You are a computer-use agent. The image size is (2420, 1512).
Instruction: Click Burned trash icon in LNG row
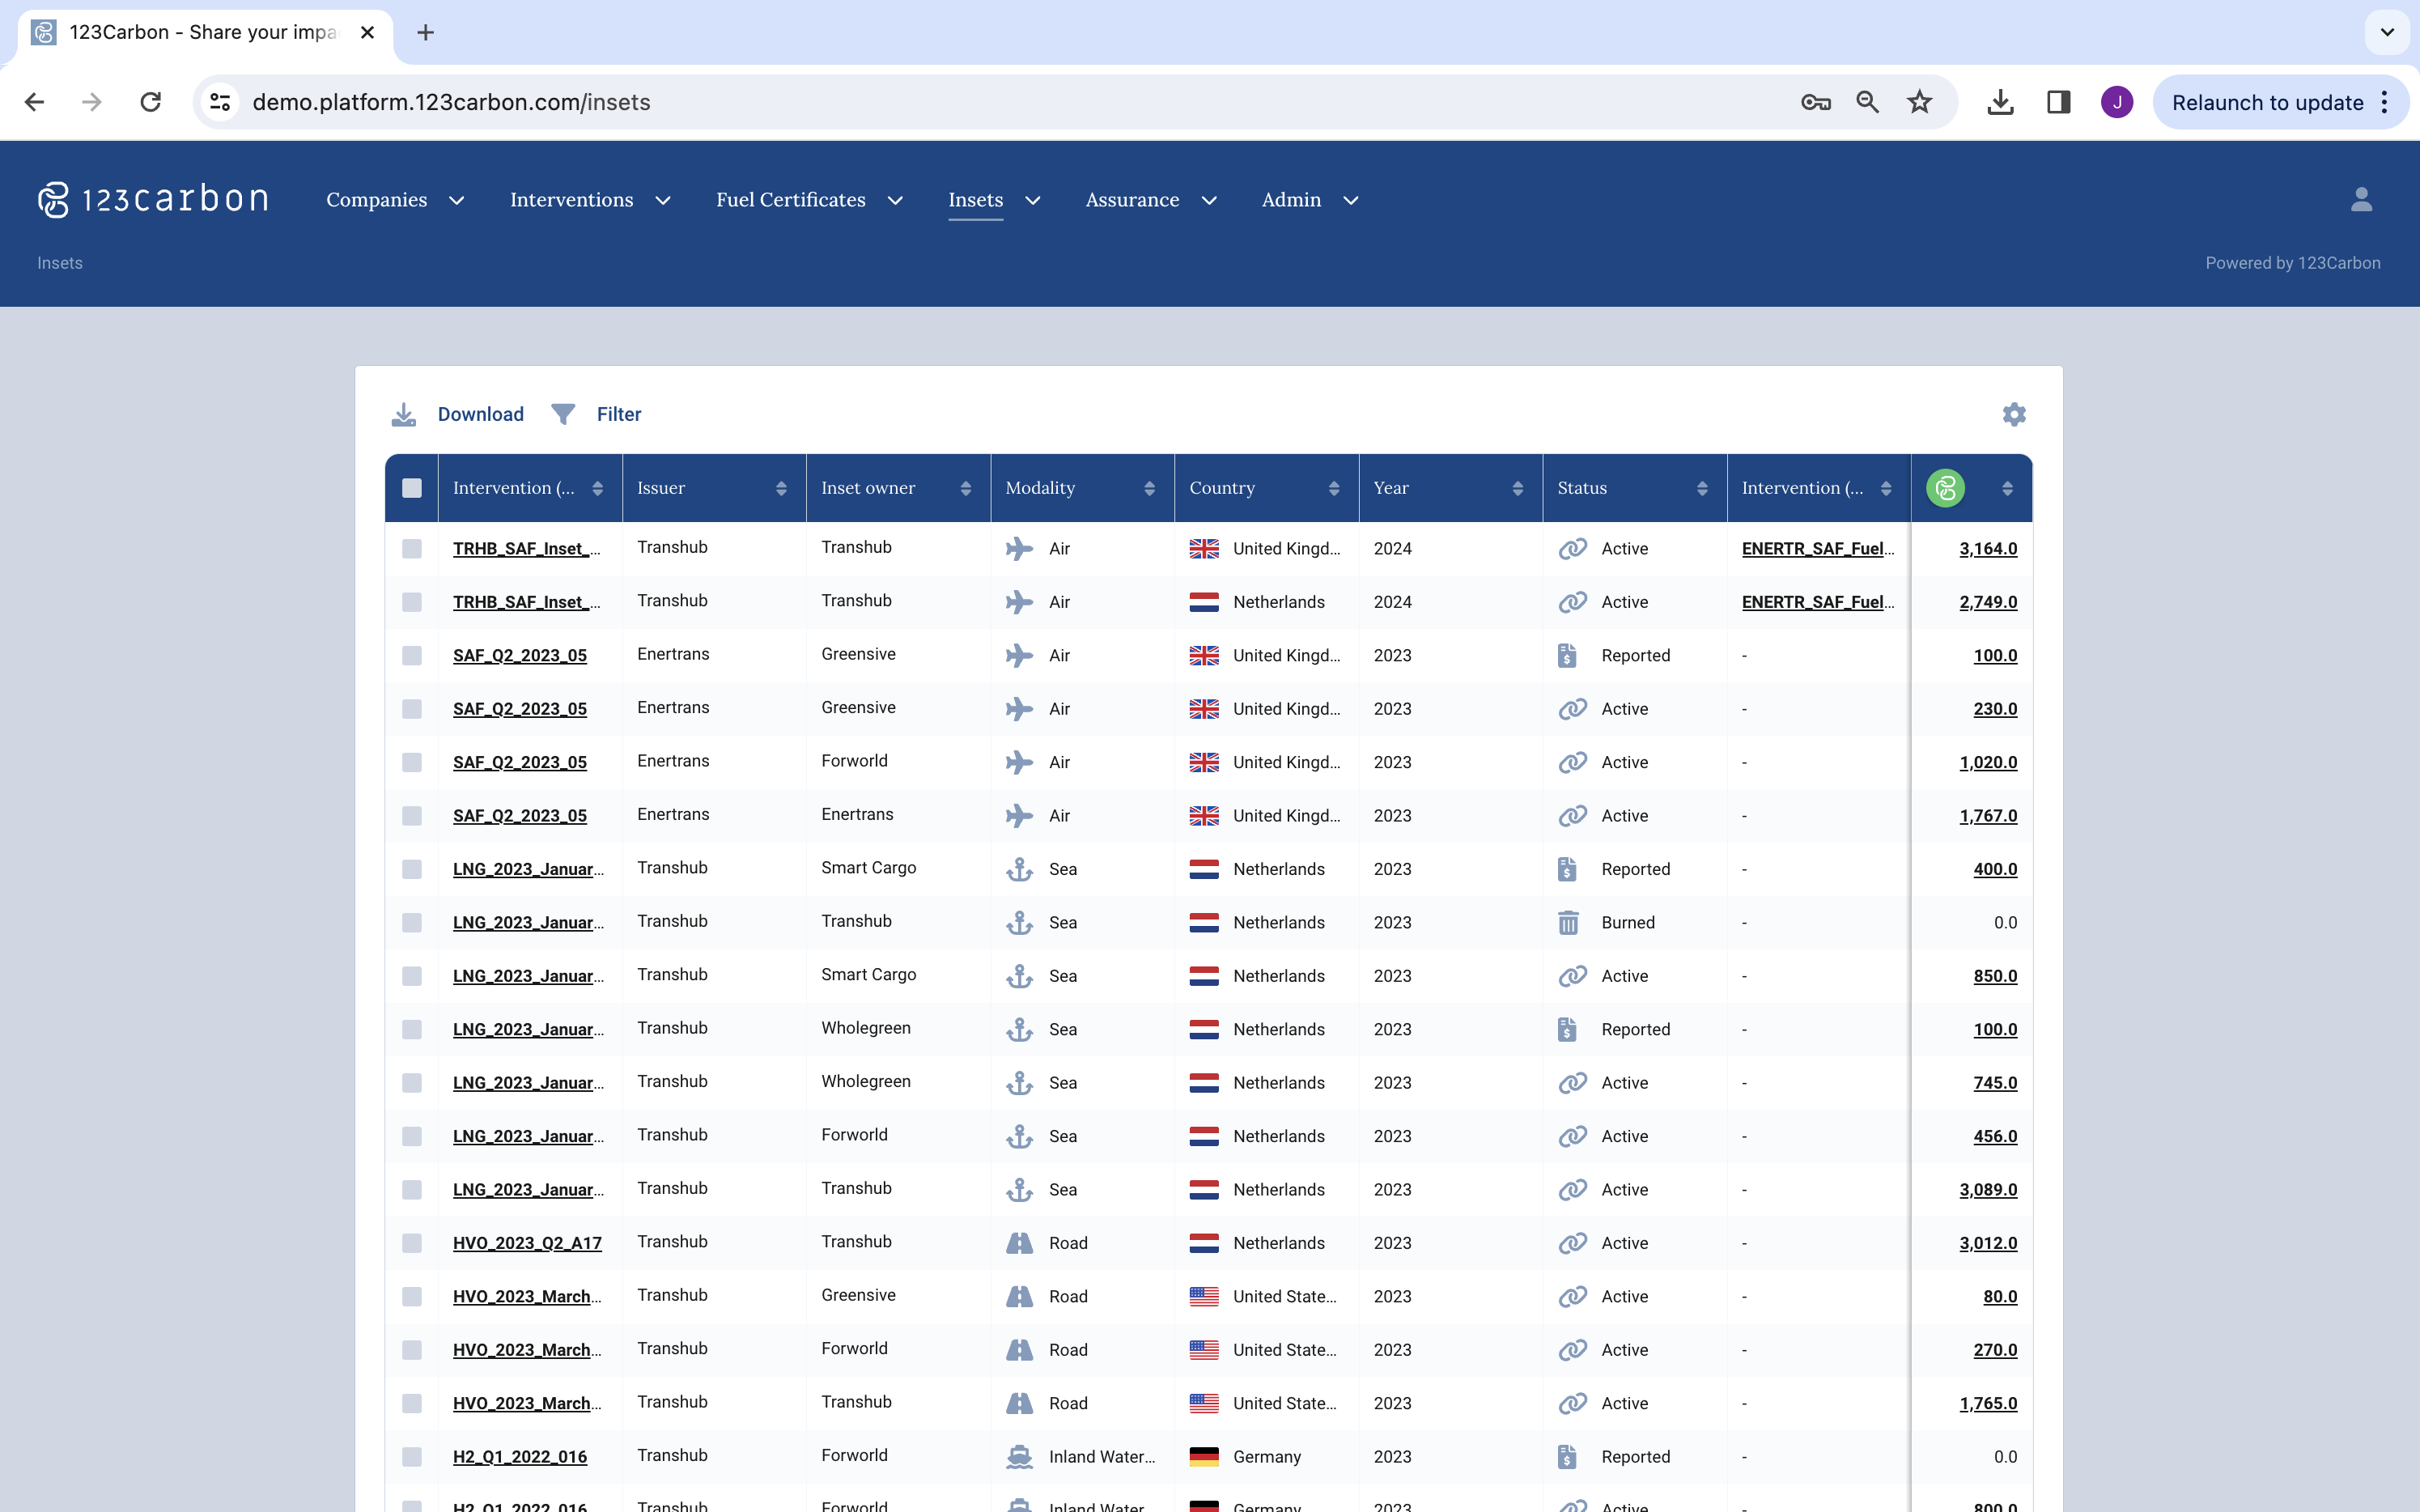point(1568,922)
